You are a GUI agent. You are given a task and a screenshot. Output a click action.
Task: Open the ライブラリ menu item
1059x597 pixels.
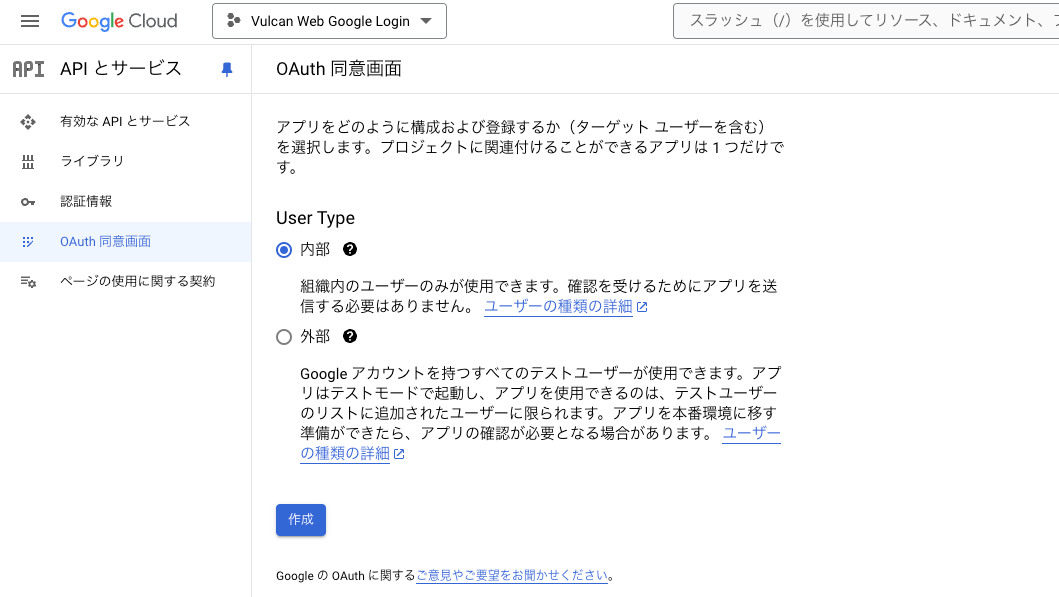[125, 161]
